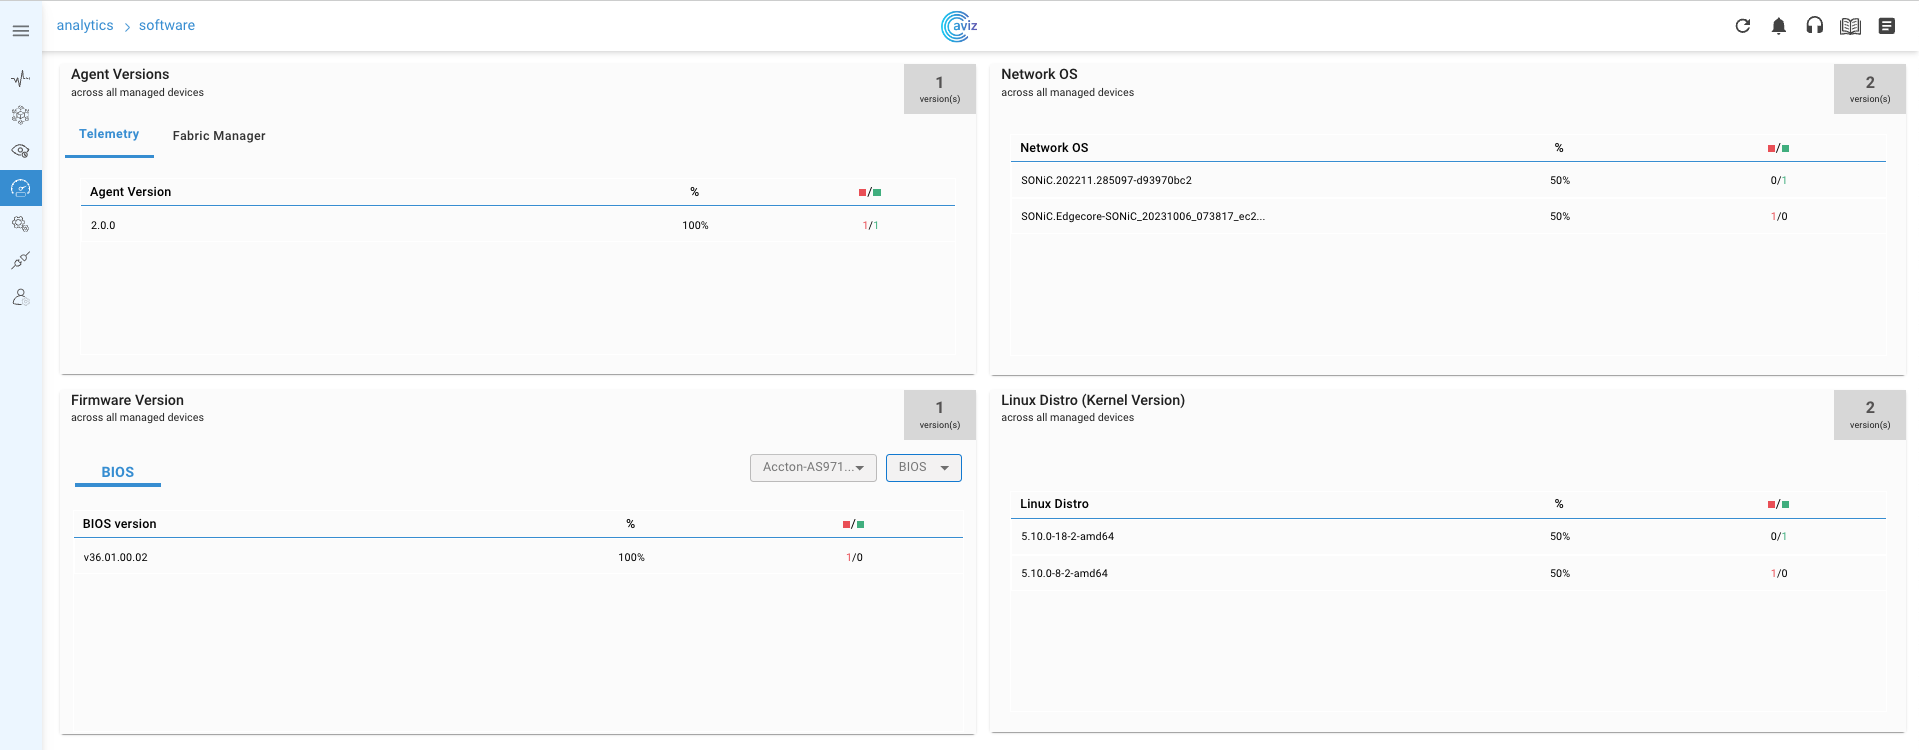This screenshot has width=1919, height=750.
Task: Click the SONiC.202211.285097-d93970bc2 row
Action: click(x=1106, y=181)
